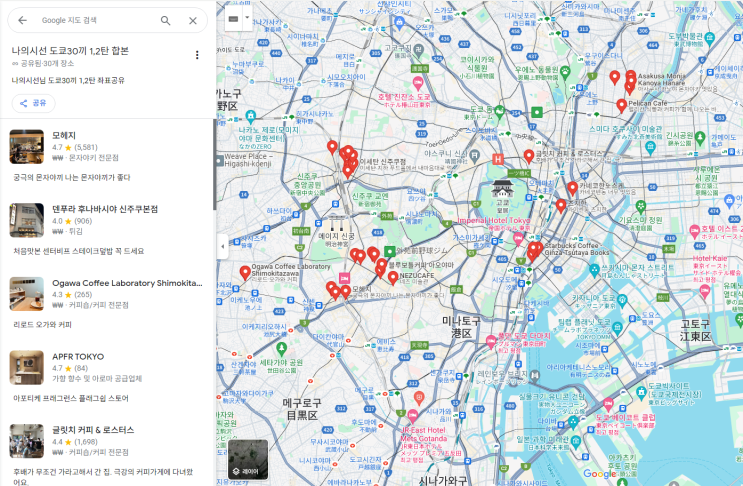Screen dimensions: 743x486
Task: Click the 쓰키시마 몬자 스트리트 marker
Action: pyautogui.click(x=594, y=270)
